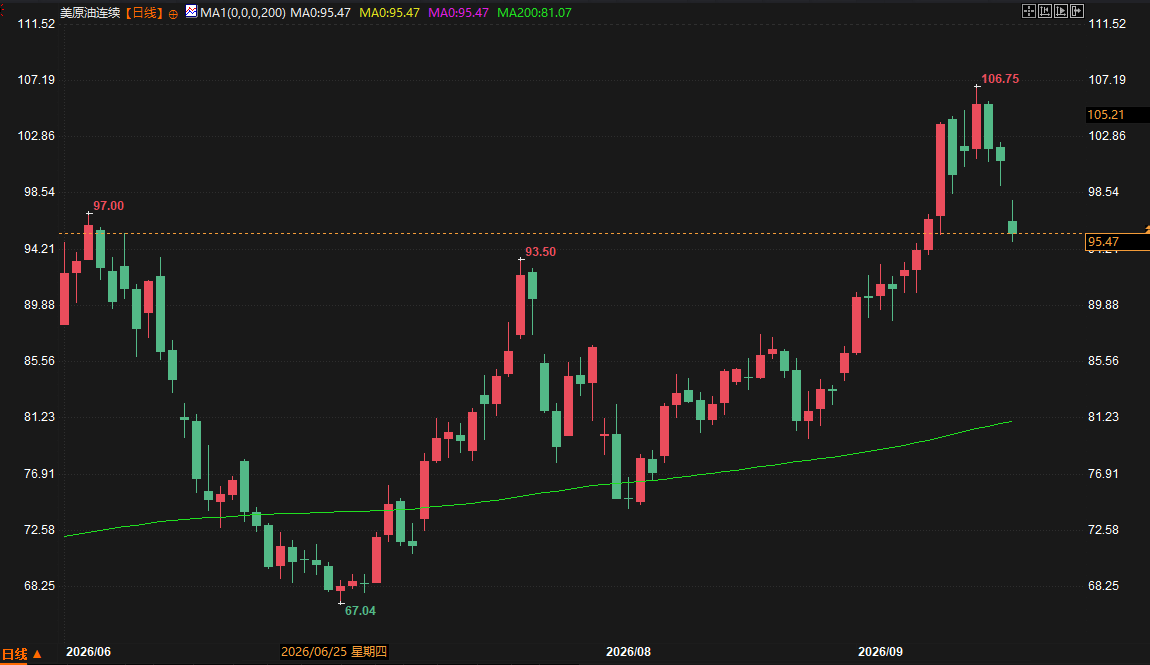
Task: Click the 97.00 peak price label
Action: coord(109,205)
